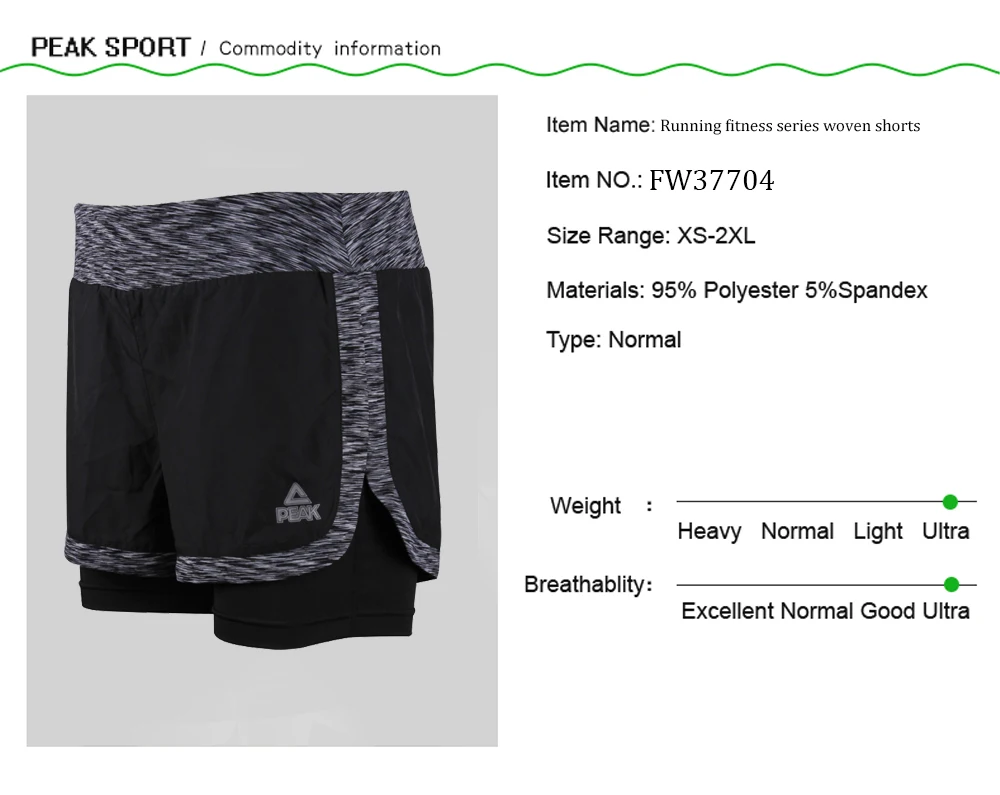
Task: Click the Weight slider track line
Action: coord(827,502)
